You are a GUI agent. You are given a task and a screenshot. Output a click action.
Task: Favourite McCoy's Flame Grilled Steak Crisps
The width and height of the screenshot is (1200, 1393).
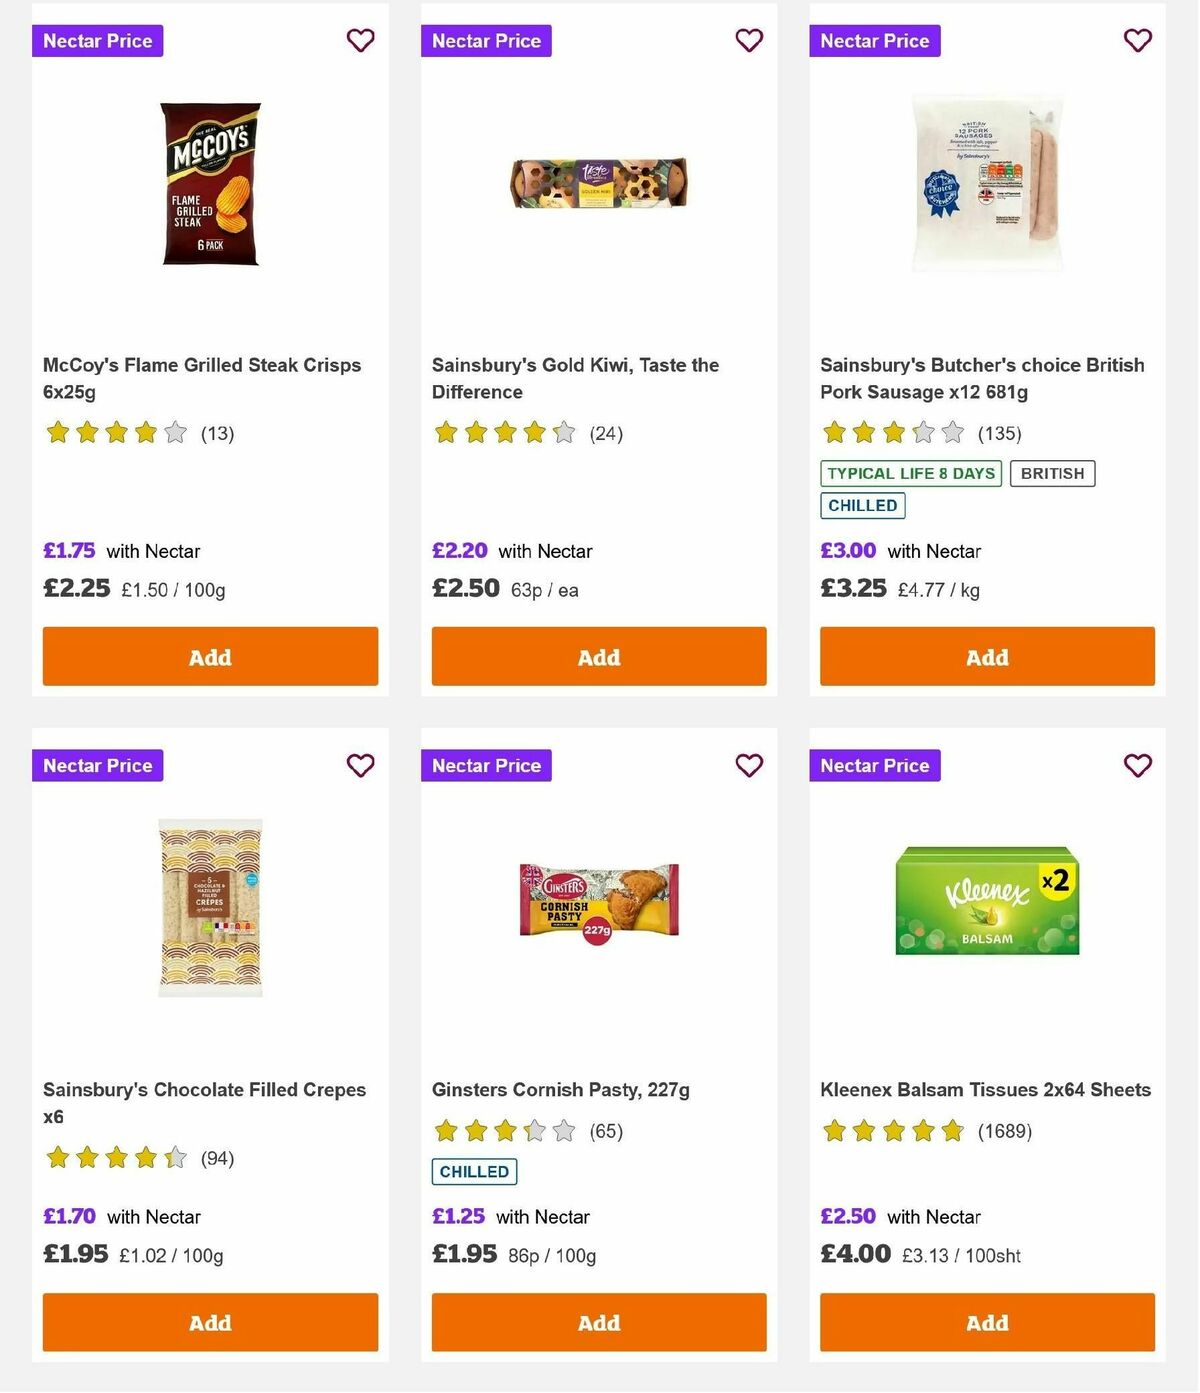(x=360, y=41)
